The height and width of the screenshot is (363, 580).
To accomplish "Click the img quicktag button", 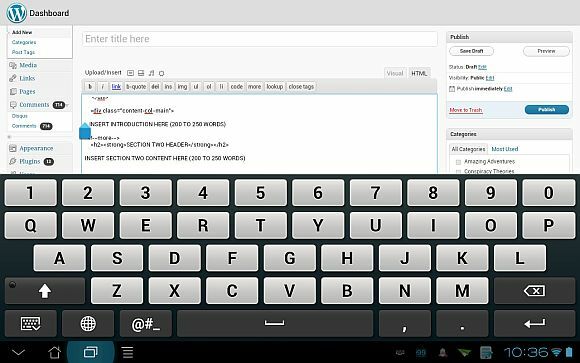I will (182, 87).
